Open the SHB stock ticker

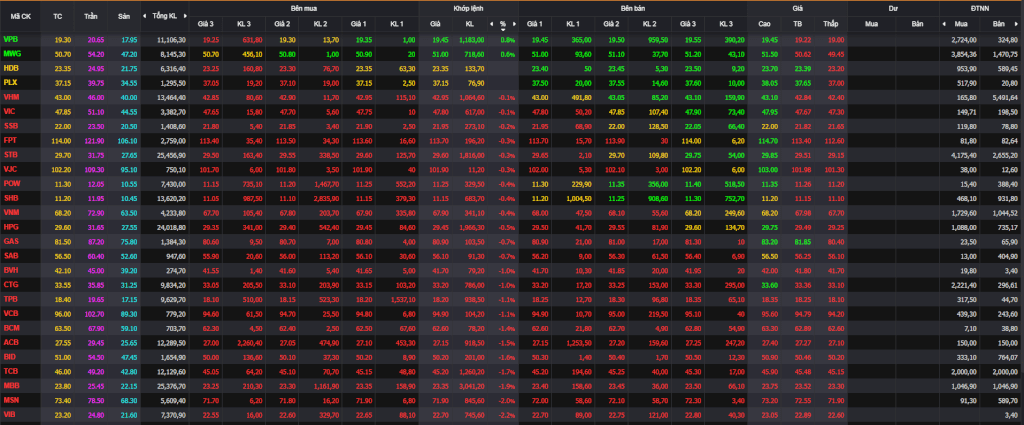tap(10, 198)
